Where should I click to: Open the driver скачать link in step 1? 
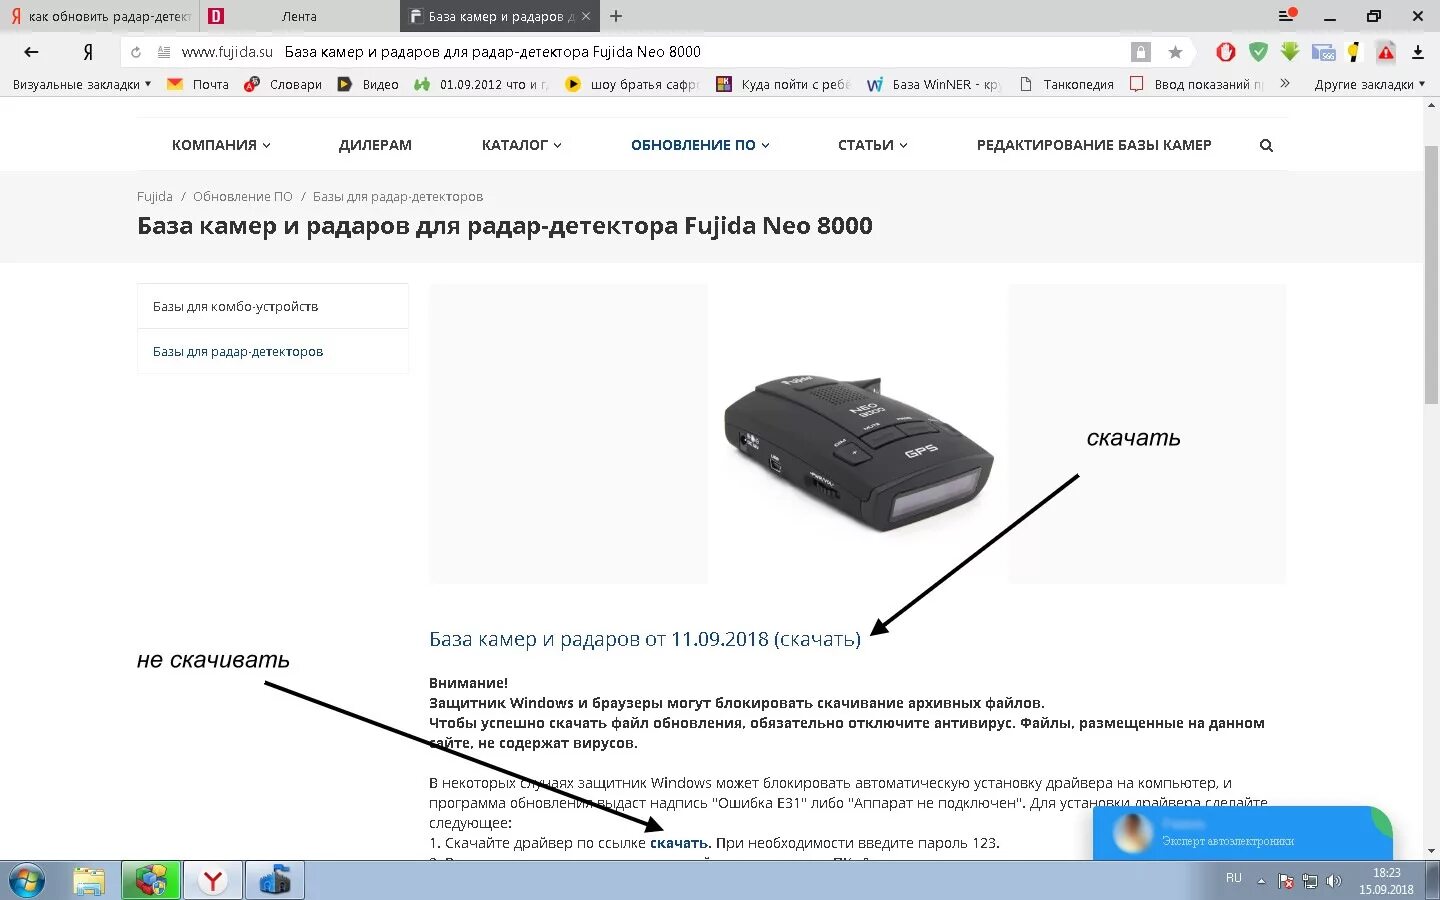(x=679, y=843)
